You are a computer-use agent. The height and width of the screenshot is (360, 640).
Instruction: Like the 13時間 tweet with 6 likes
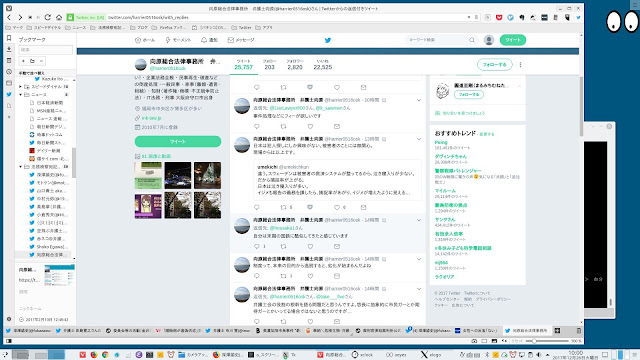click(x=337, y=207)
